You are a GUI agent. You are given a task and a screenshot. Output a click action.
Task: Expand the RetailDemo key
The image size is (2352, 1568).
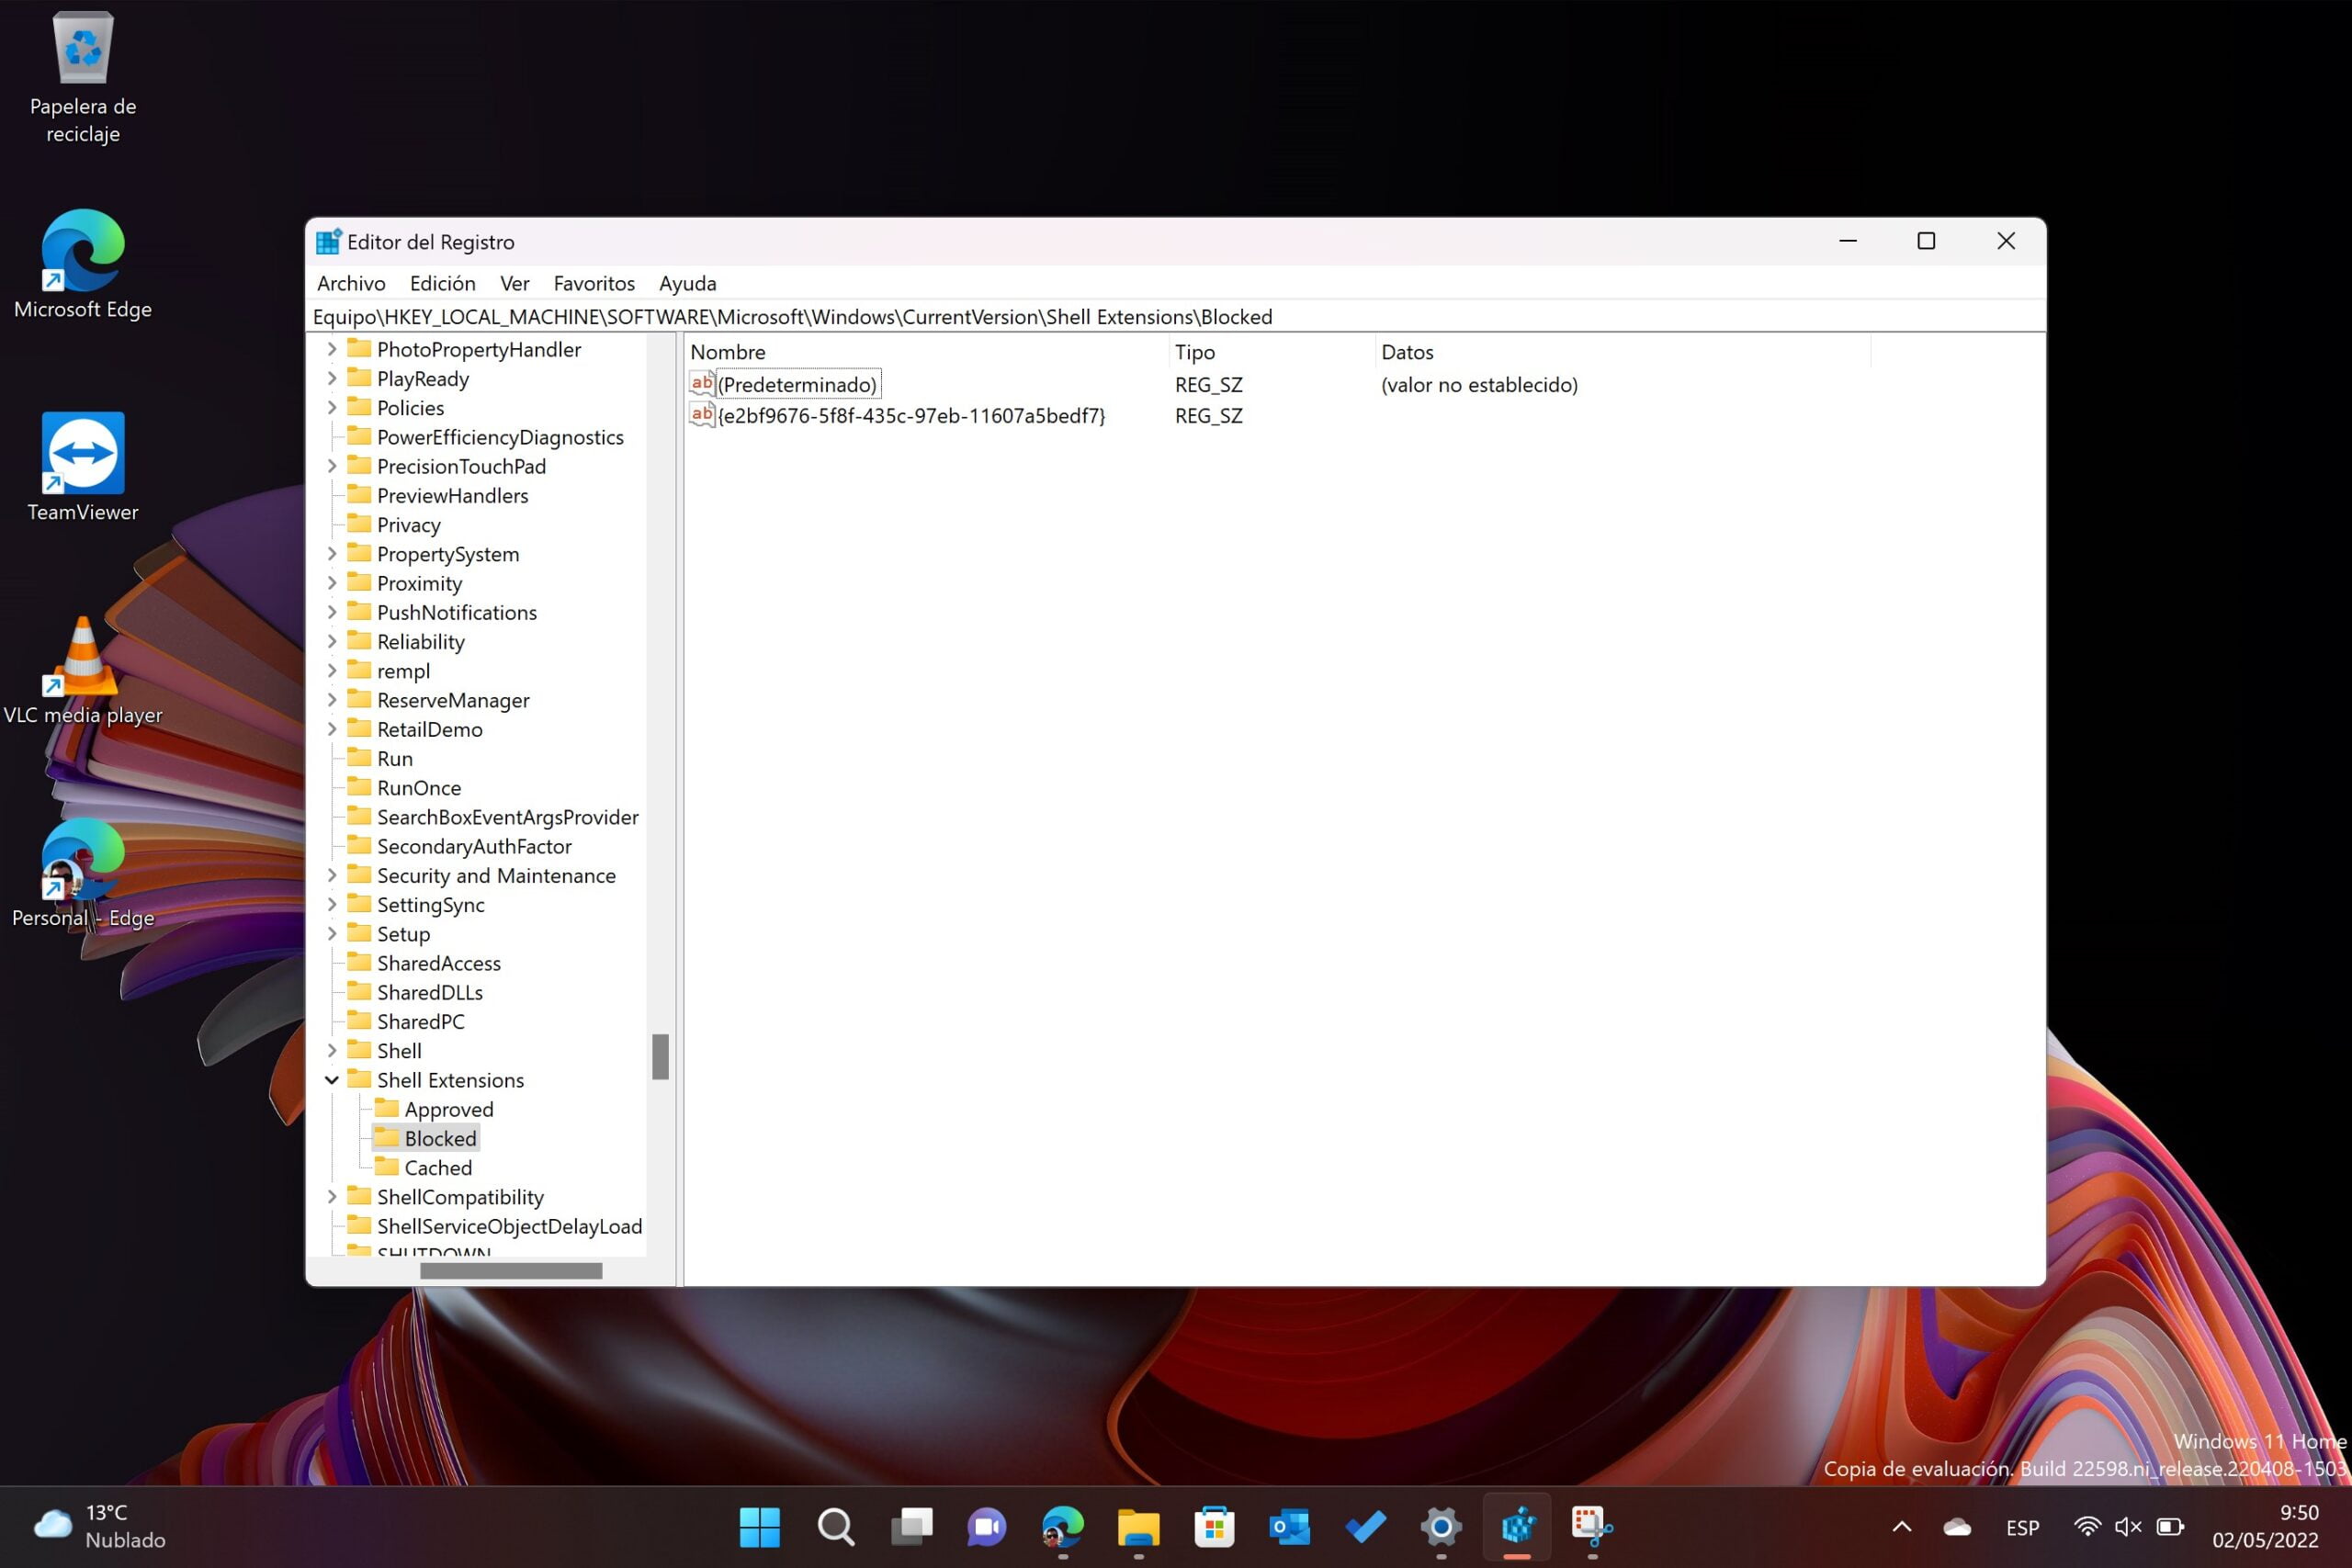(332, 729)
